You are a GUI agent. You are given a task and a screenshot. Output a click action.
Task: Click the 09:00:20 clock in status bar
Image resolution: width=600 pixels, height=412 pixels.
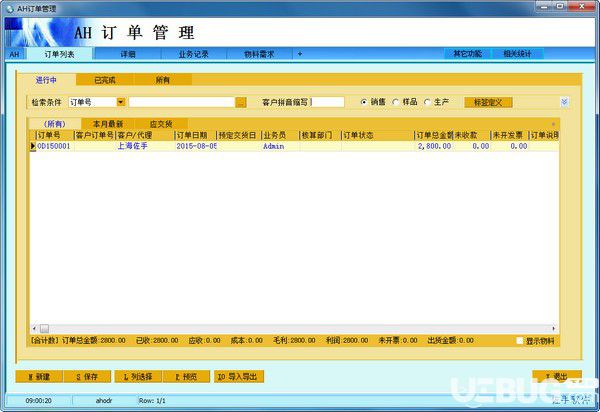(39, 401)
